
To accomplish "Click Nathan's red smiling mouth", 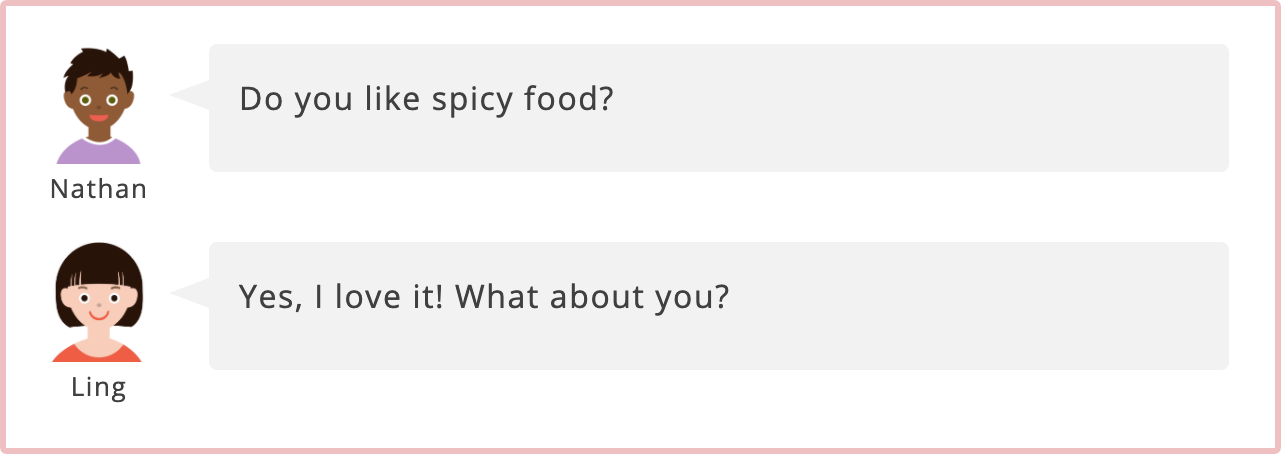I will point(98,118).
